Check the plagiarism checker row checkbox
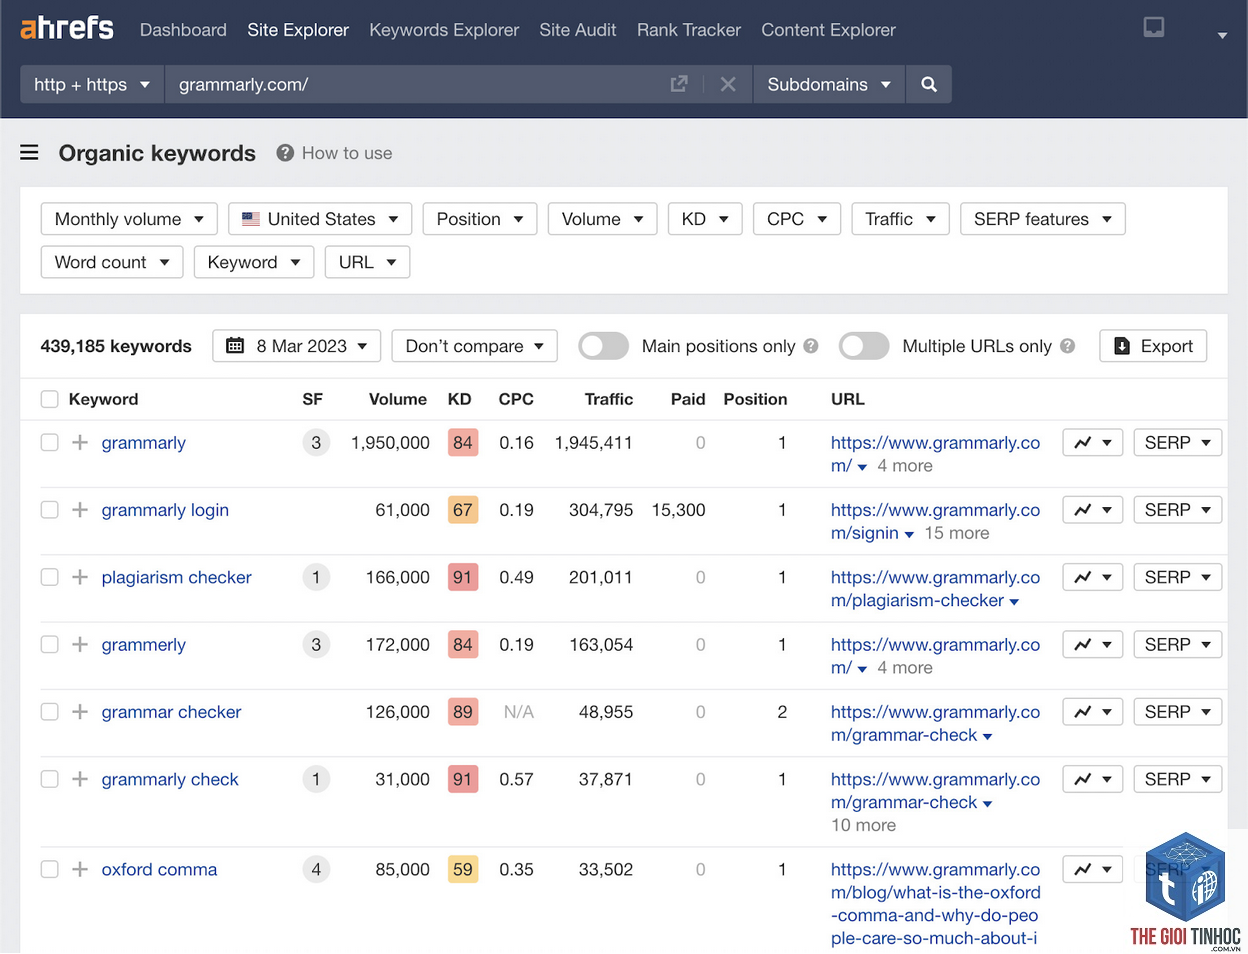Screen dimensions: 1248x954 [49, 577]
